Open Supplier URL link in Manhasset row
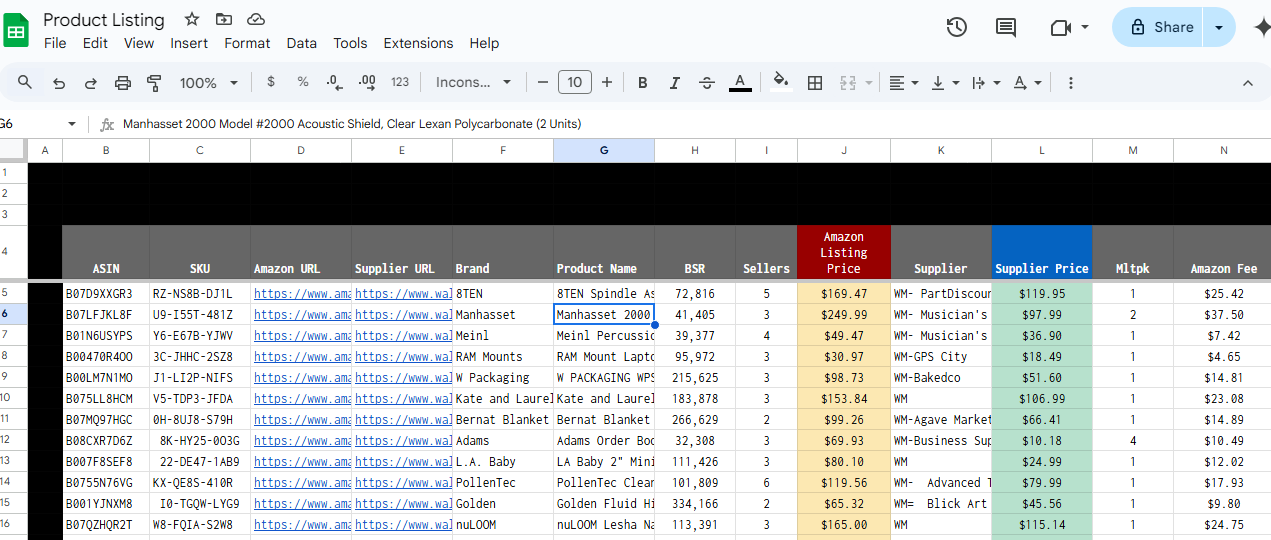Screen dimensions: 1271x540 403,315
